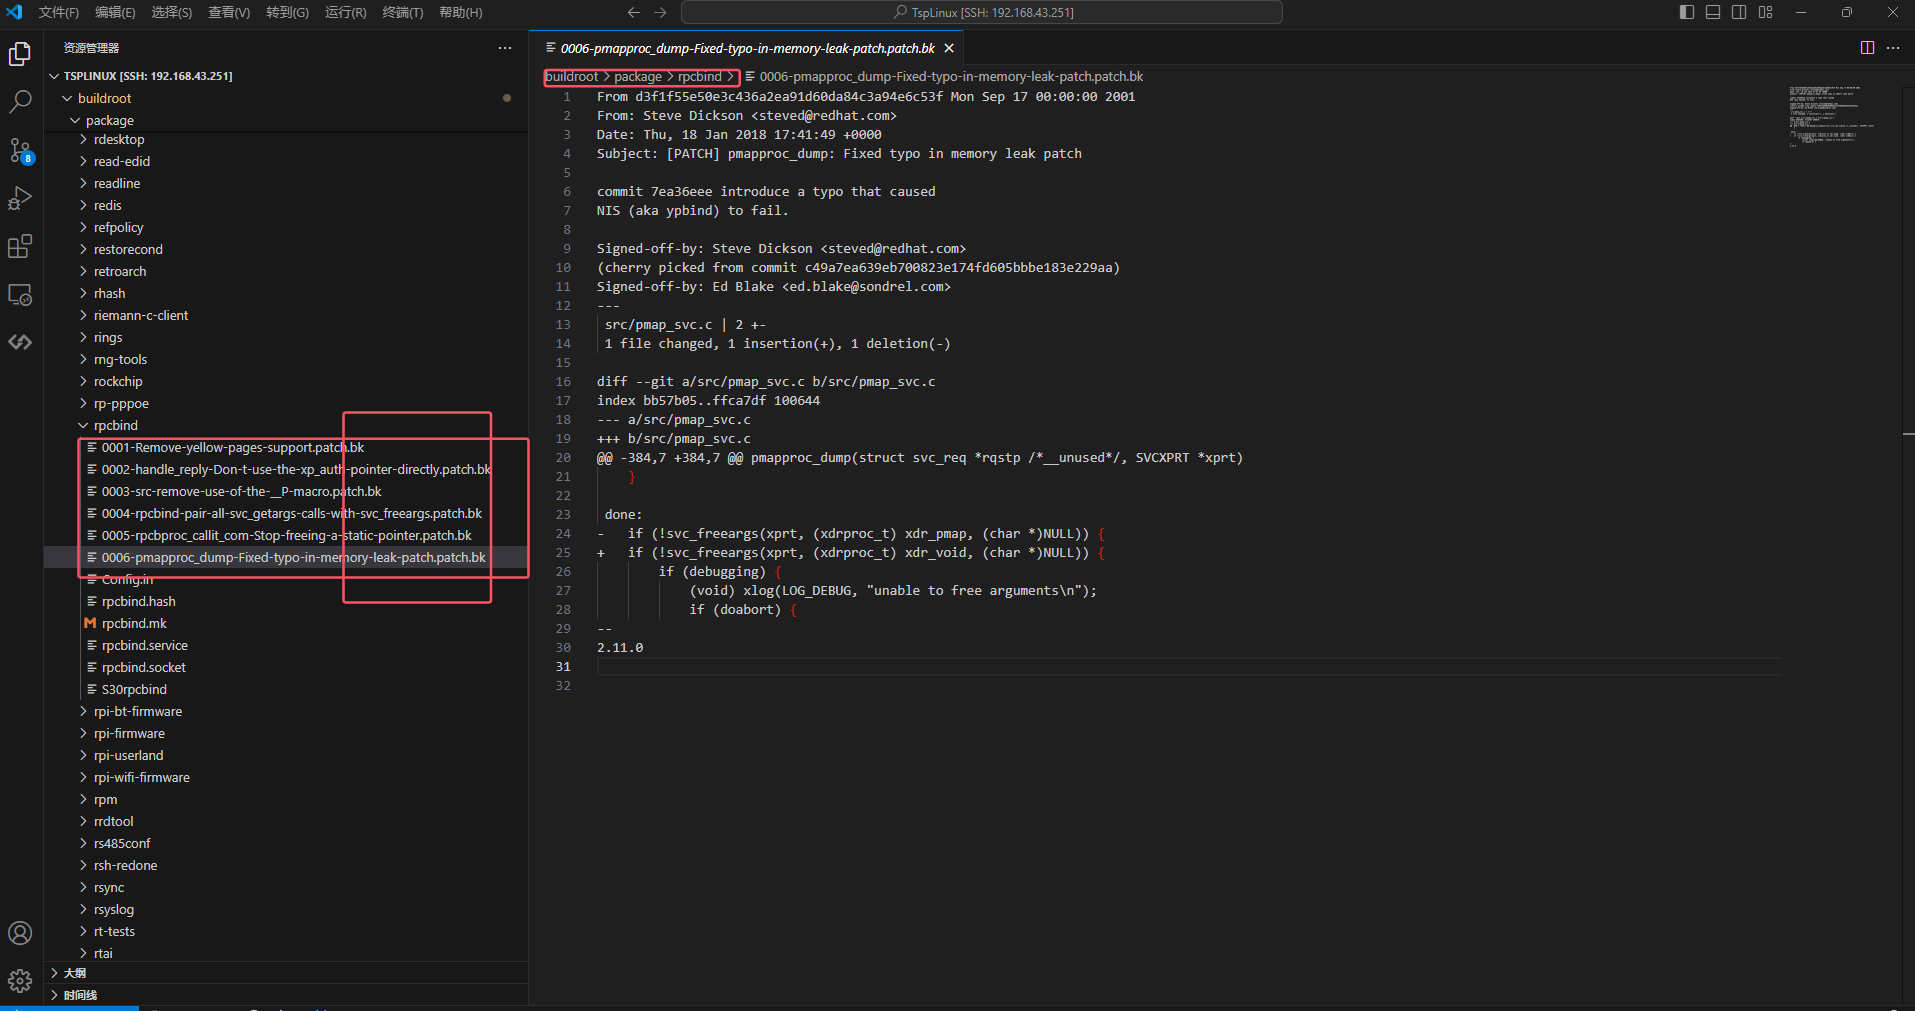Click buildroot in the breadcrumb
This screenshot has width=1915, height=1011.
tap(572, 76)
